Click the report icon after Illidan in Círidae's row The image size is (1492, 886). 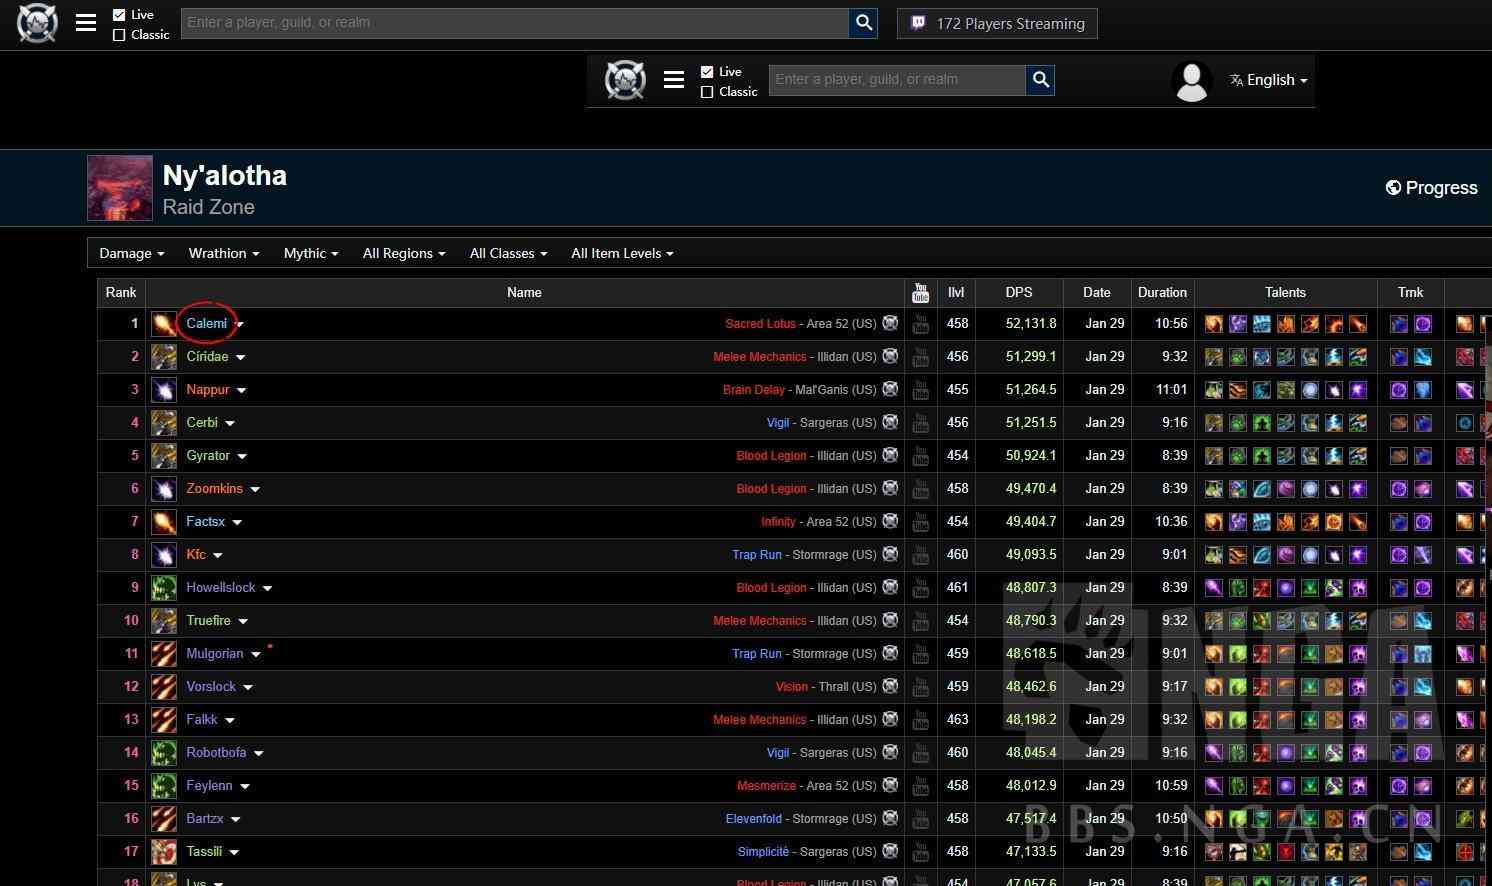pyautogui.click(x=890, y=356)
